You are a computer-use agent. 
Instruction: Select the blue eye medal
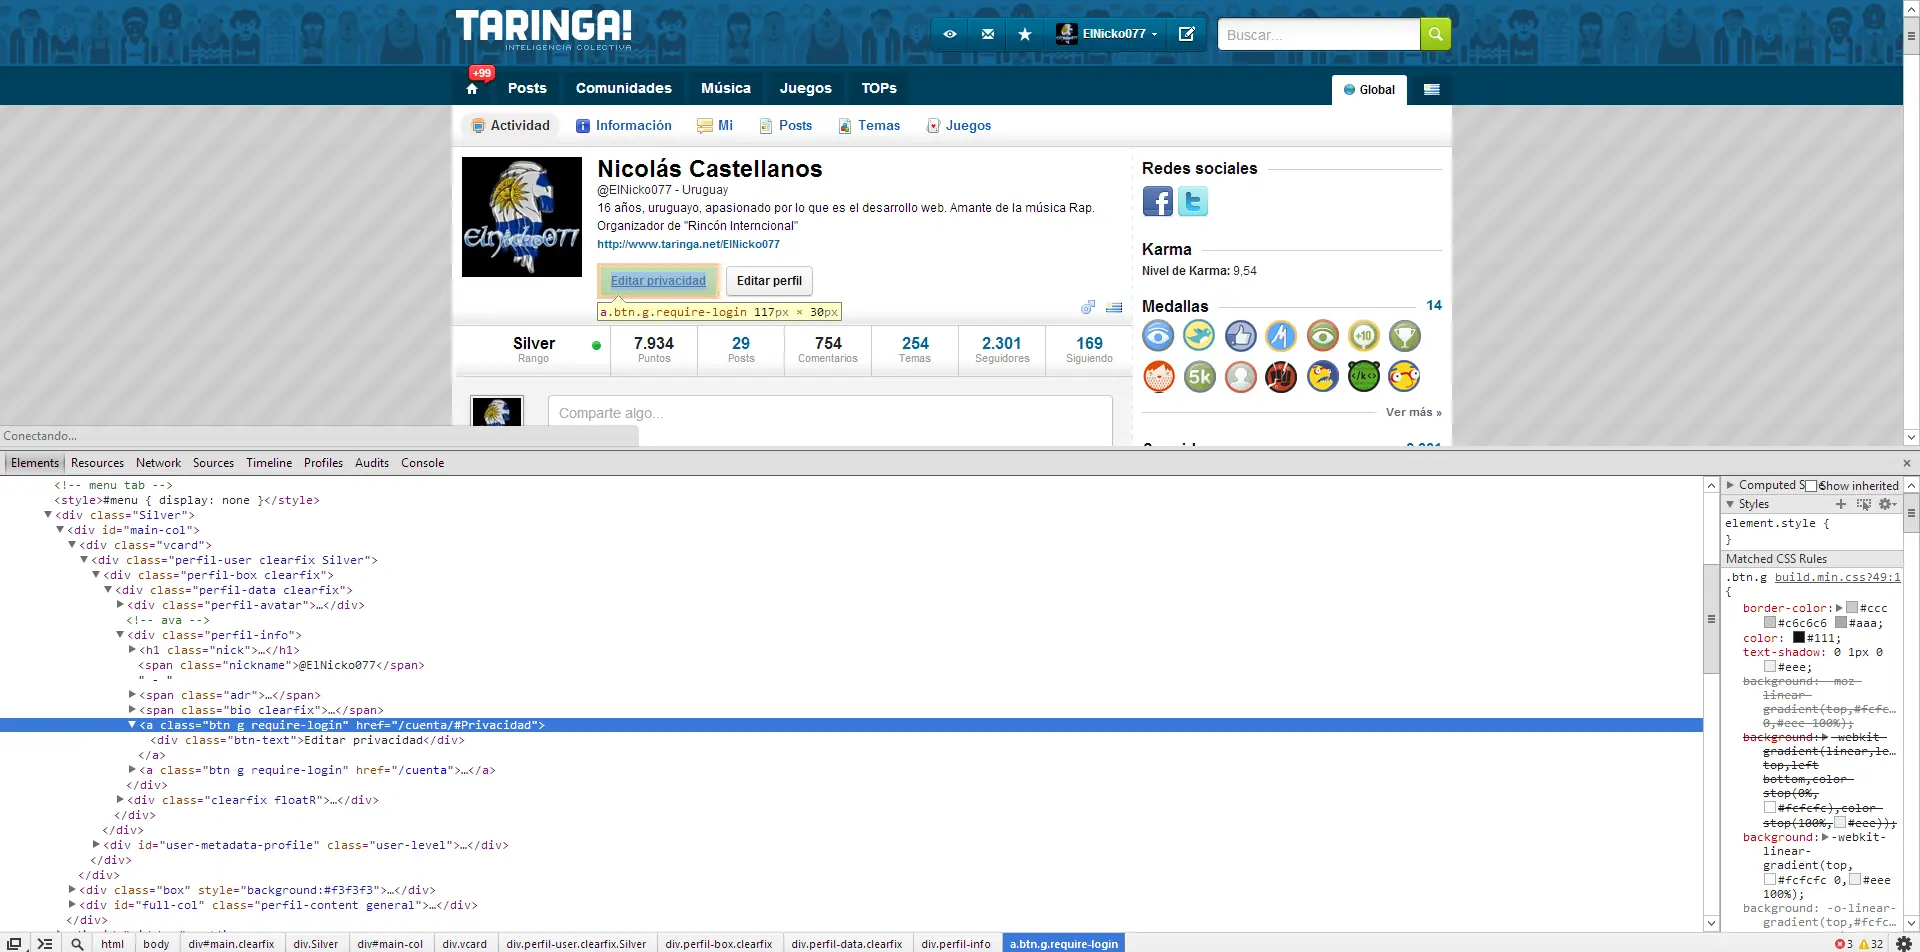(1158, 336)
